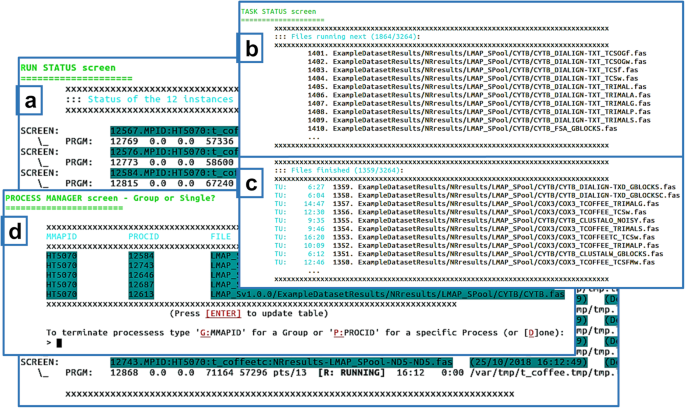
Task: Select PROCID 12584 in the process table
Action: pos(141,256)
